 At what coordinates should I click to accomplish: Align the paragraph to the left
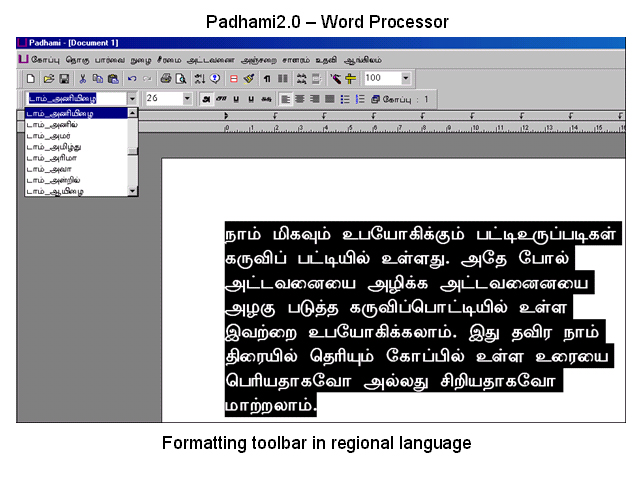pyautogui.click(x=285, y=99)
